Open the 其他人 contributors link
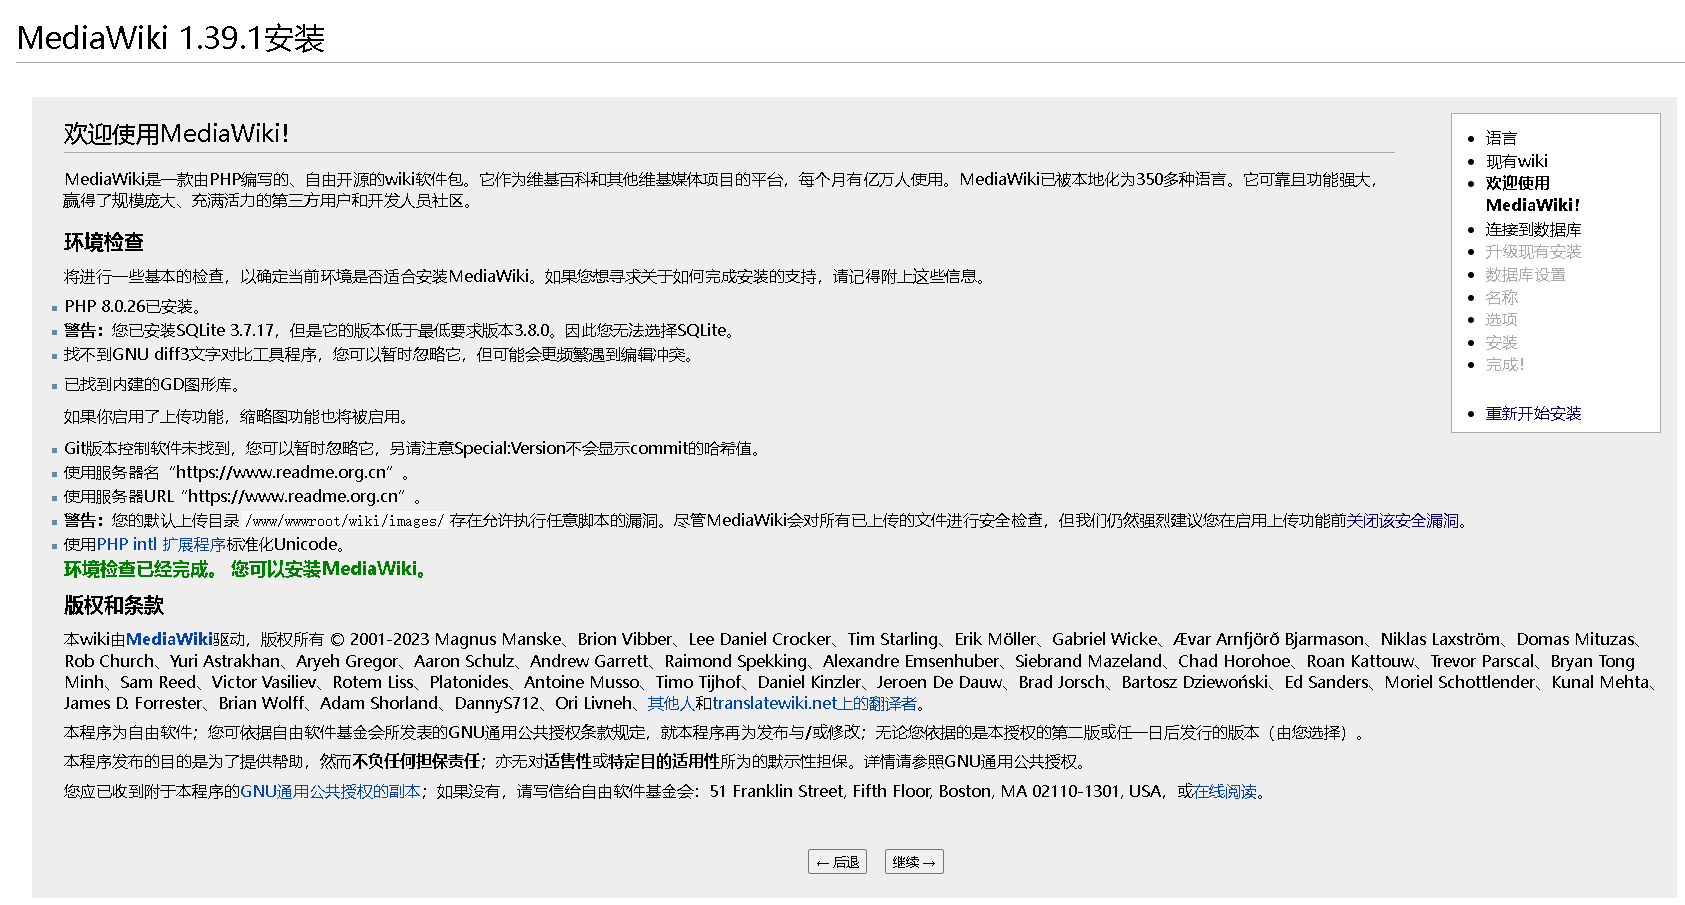Image resolution: width=1685 pixels, height=905 pixels. click(x=671, y=703)
